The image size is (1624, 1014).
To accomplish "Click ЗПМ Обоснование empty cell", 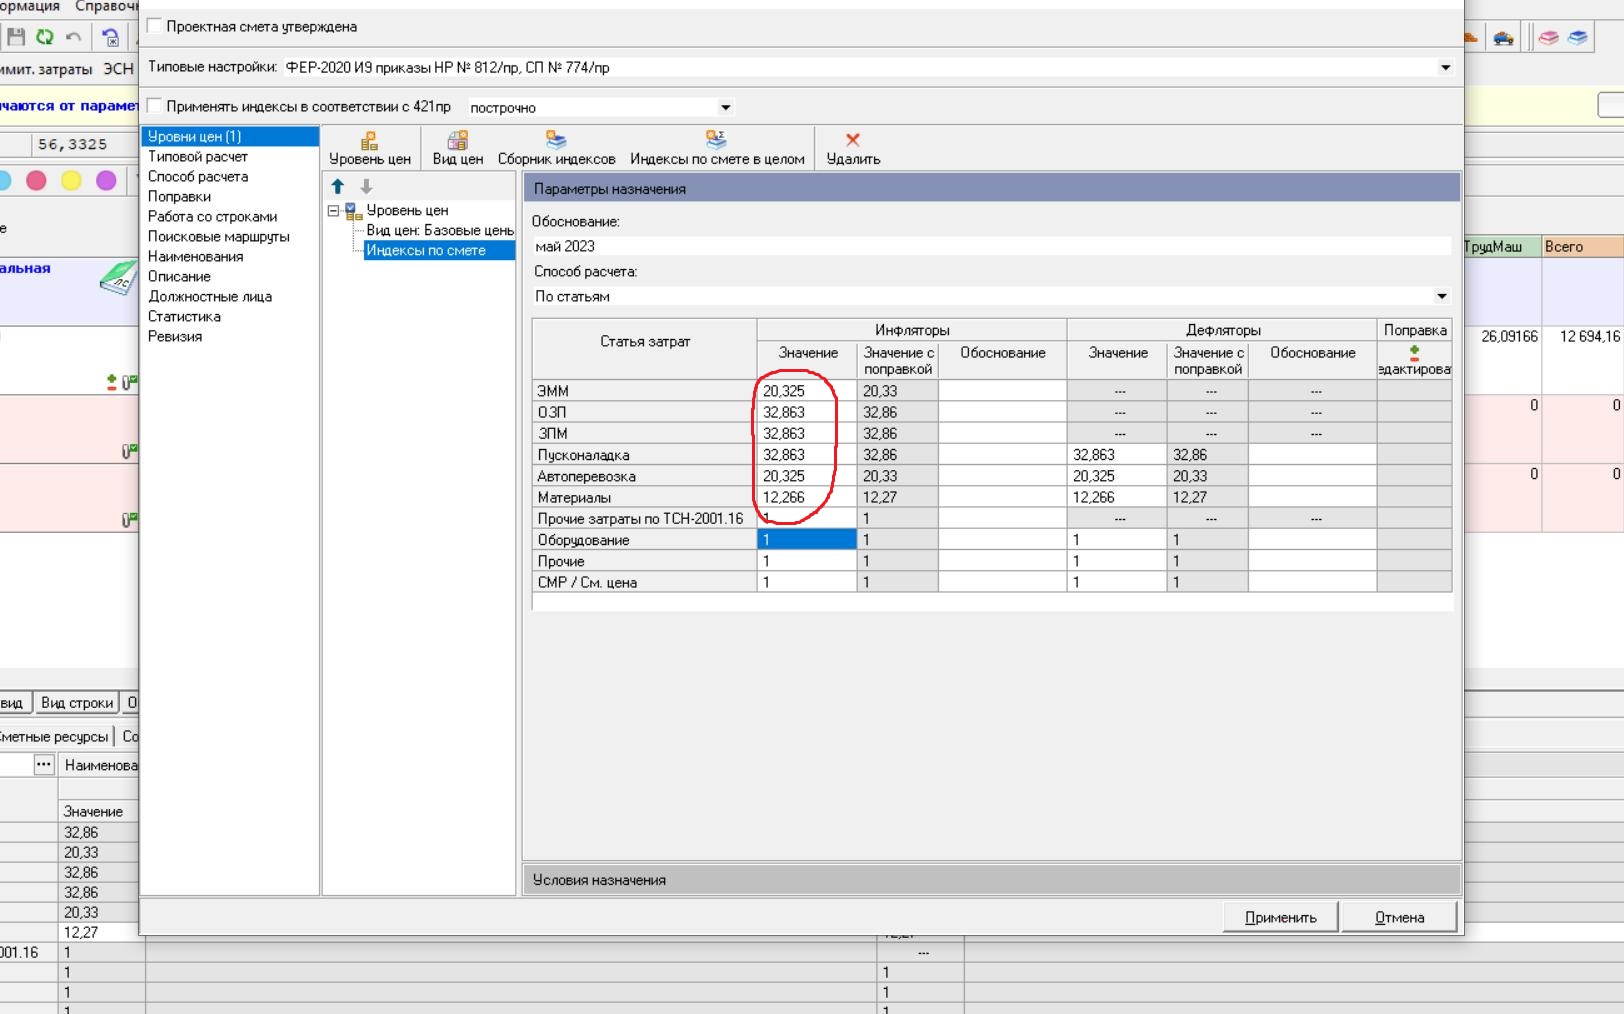I will point(1002,433).
